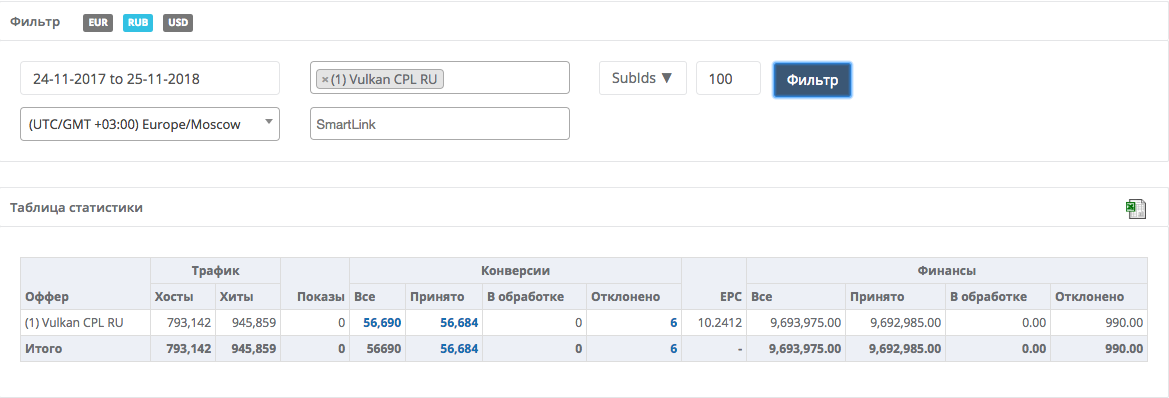Open the SubIds dropdown
Screen dimensions: 1169x398
pyautogui.click(x=643, y=78)
